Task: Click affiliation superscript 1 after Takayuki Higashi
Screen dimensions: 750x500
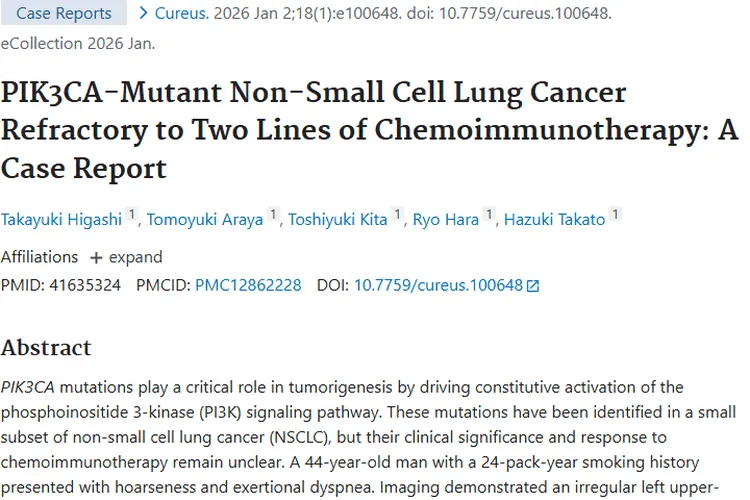Action: (132, 215)
